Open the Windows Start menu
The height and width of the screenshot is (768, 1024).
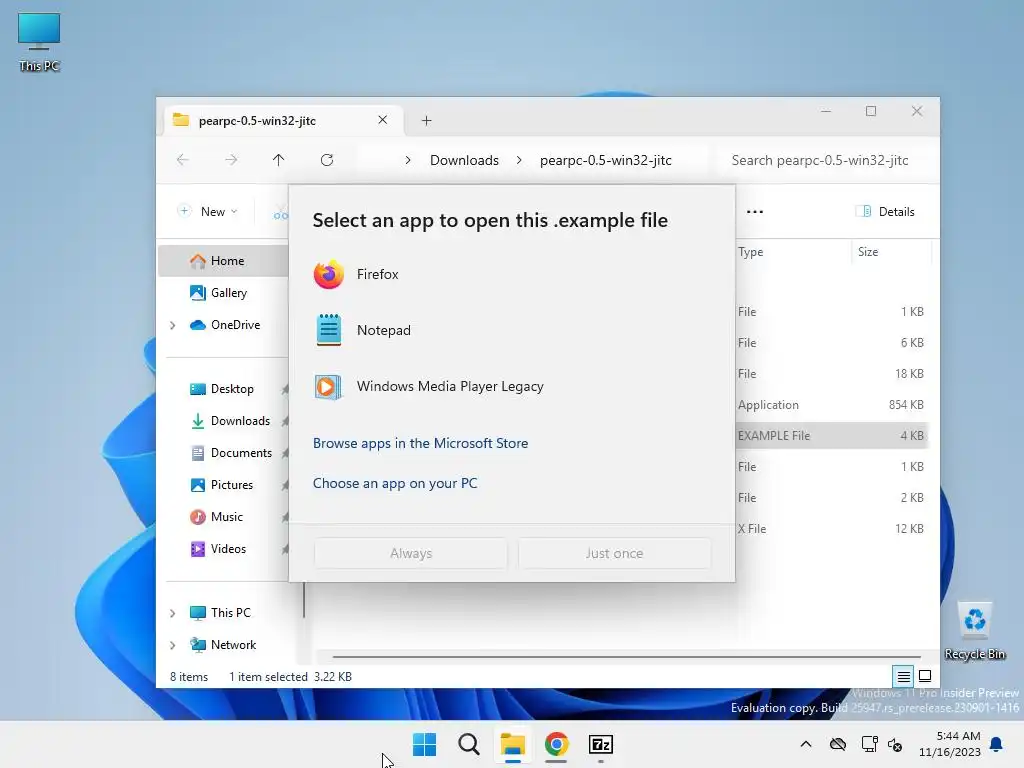click(424, 744)
